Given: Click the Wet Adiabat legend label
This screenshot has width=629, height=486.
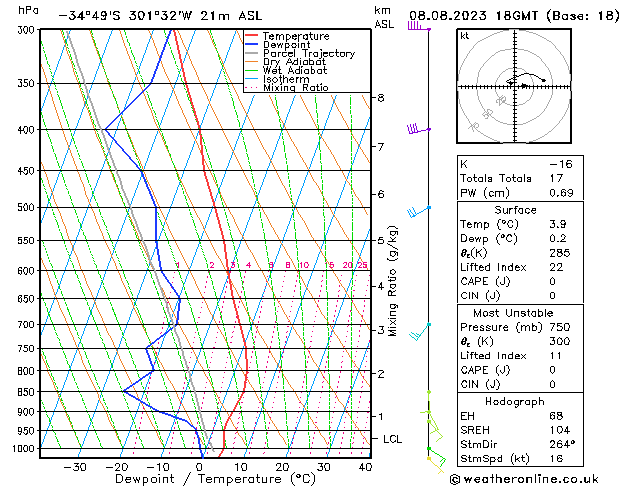Looking at the screenshot, I should (295, 71).
